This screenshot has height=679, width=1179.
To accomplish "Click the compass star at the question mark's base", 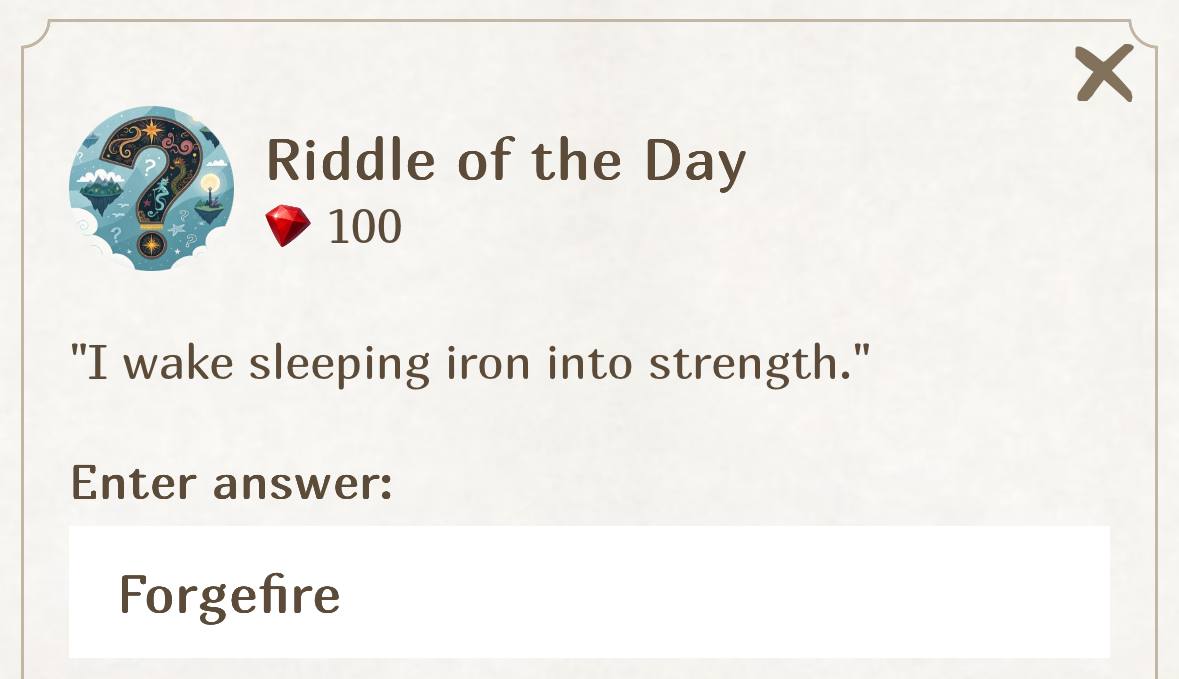I will coord(151,243).
